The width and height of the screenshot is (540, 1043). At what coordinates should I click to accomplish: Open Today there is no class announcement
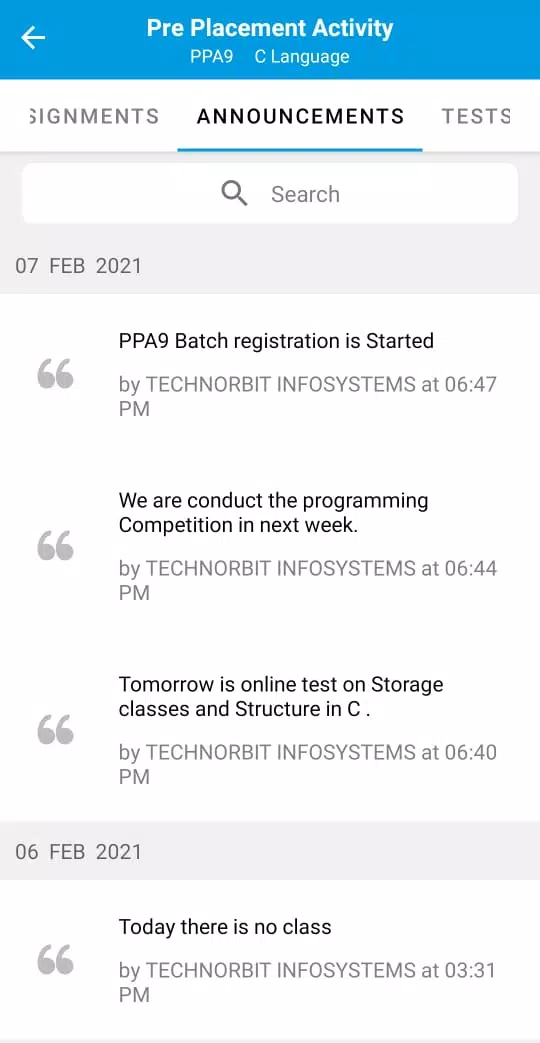[270, 960]
